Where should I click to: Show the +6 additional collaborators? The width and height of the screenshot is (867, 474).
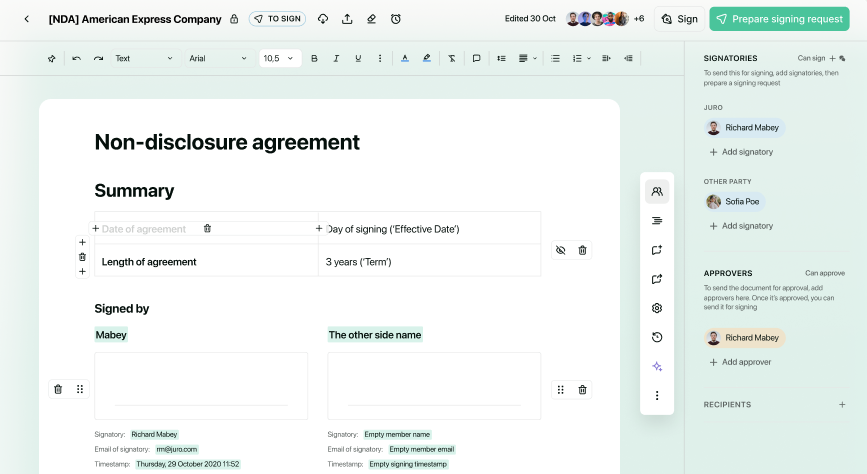click(x=639, y=19)
